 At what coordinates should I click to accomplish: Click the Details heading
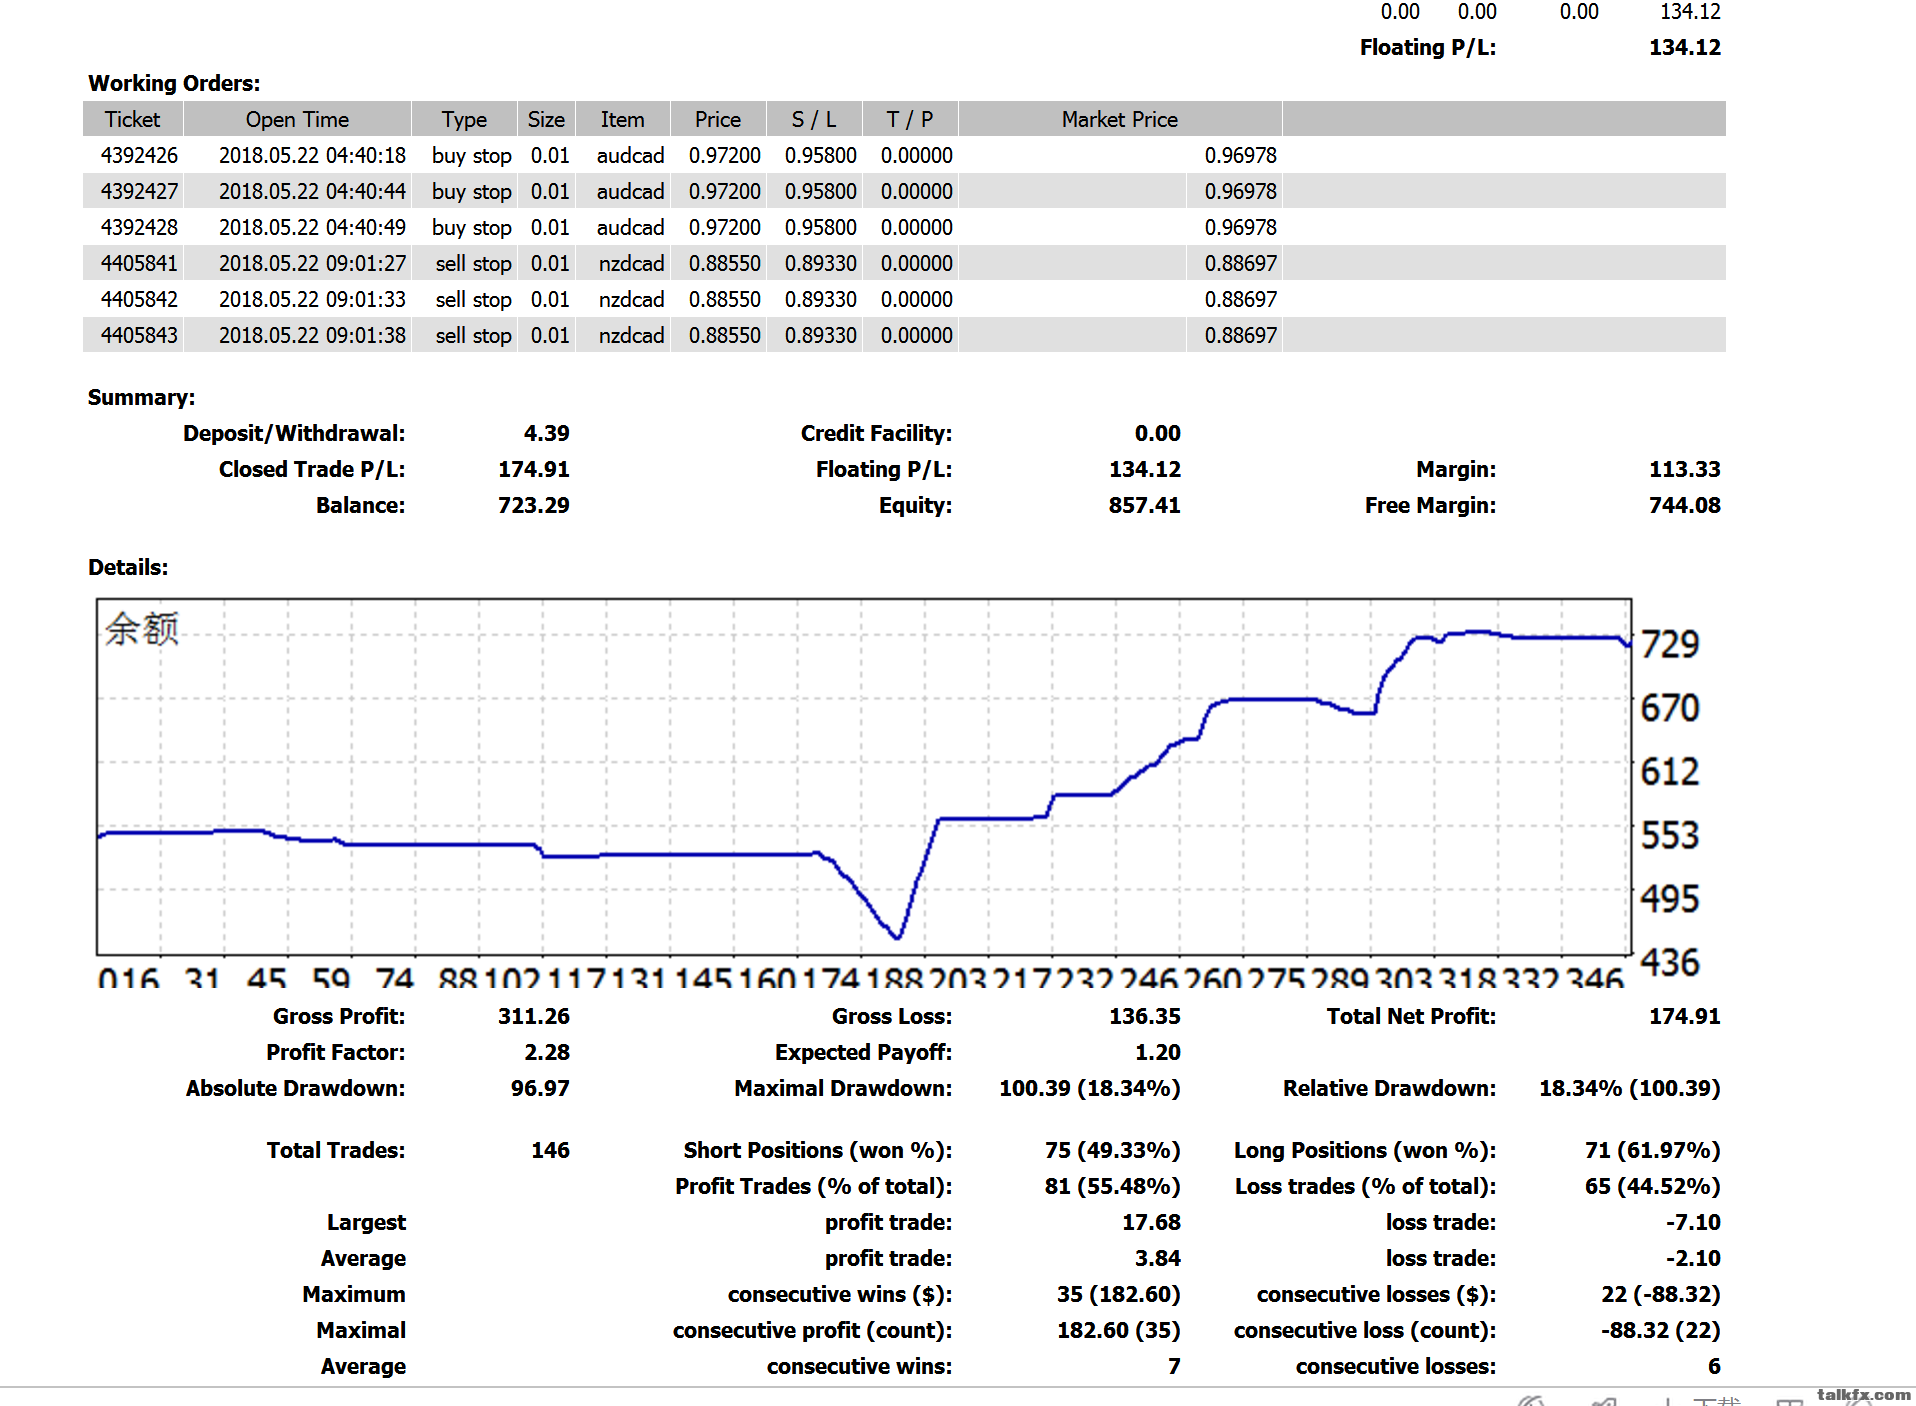tap(128, 567)
